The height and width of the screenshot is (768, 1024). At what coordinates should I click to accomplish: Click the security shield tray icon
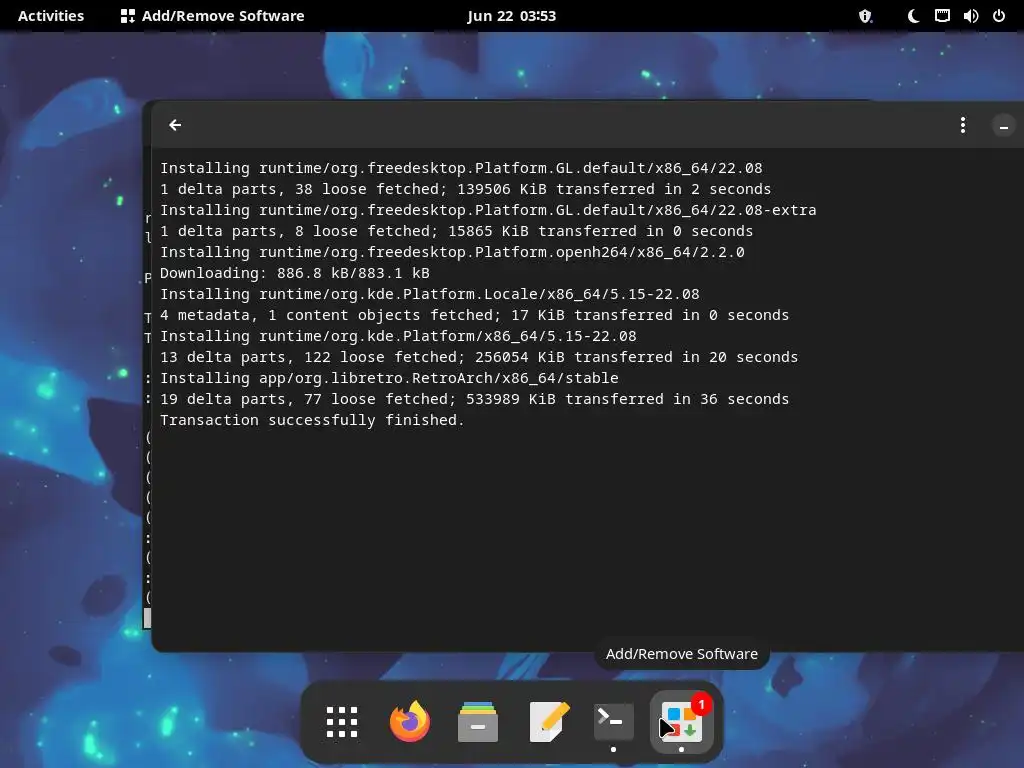click(865, 16)
